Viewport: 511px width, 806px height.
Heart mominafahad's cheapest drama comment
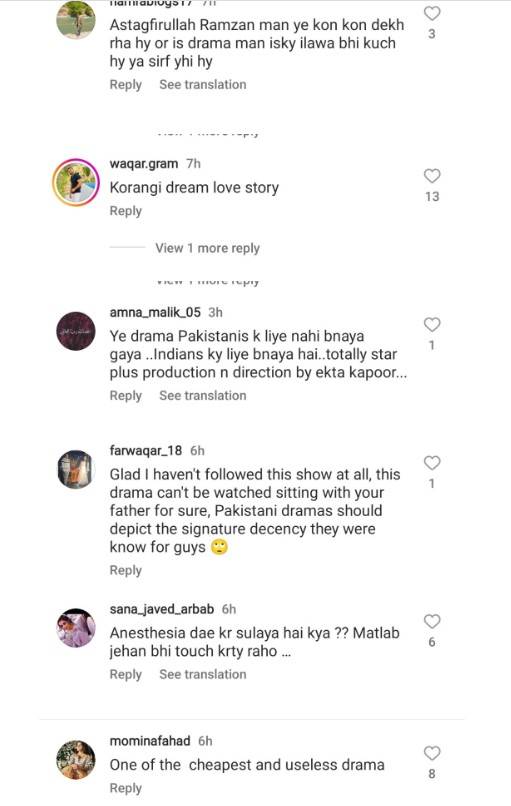(432, 753)
